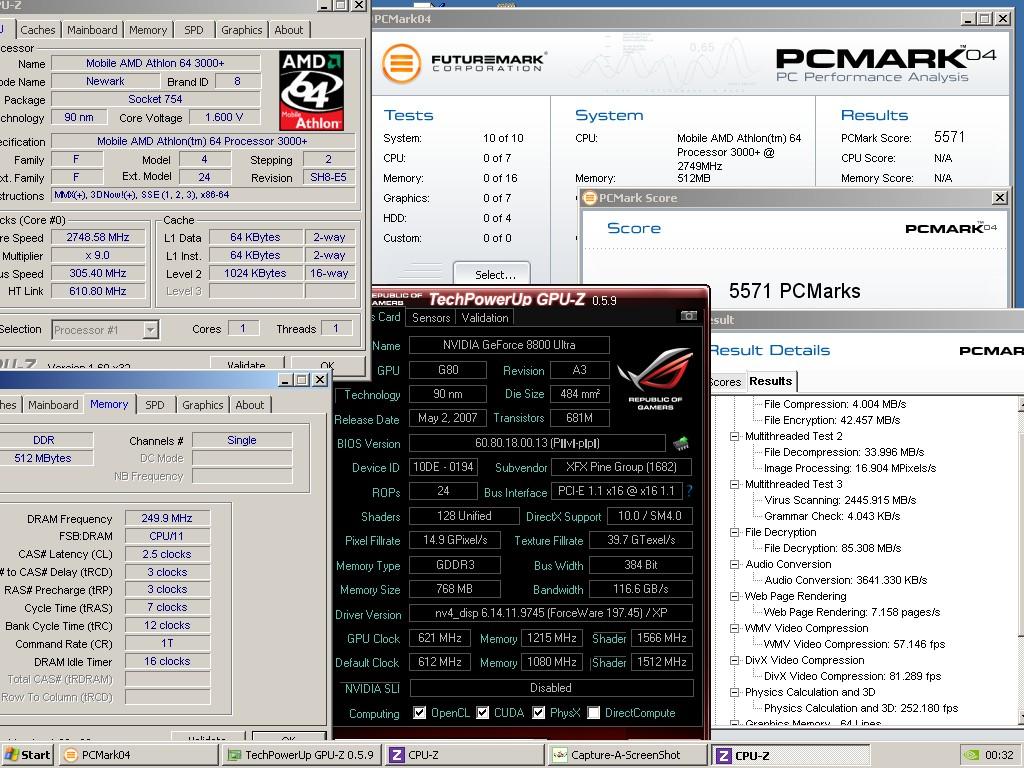The image size is (1024, 768).
Task: Close the PCMark Score dialog
Action: tap(999, 197)
